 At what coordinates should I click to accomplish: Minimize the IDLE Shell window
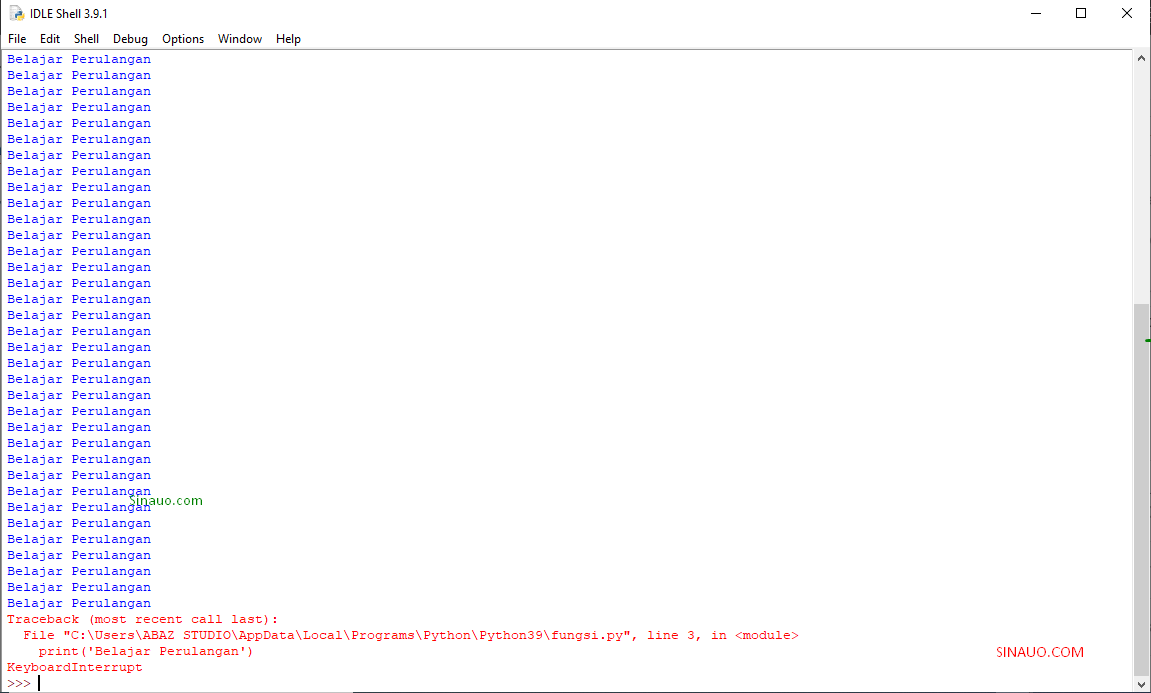point(1036,13)
